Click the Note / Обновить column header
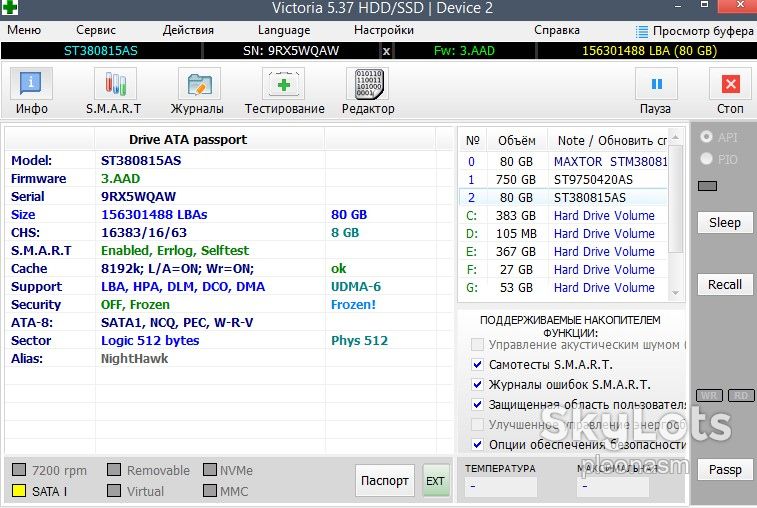This screenshot has height=508, width=757. (608, 141)
